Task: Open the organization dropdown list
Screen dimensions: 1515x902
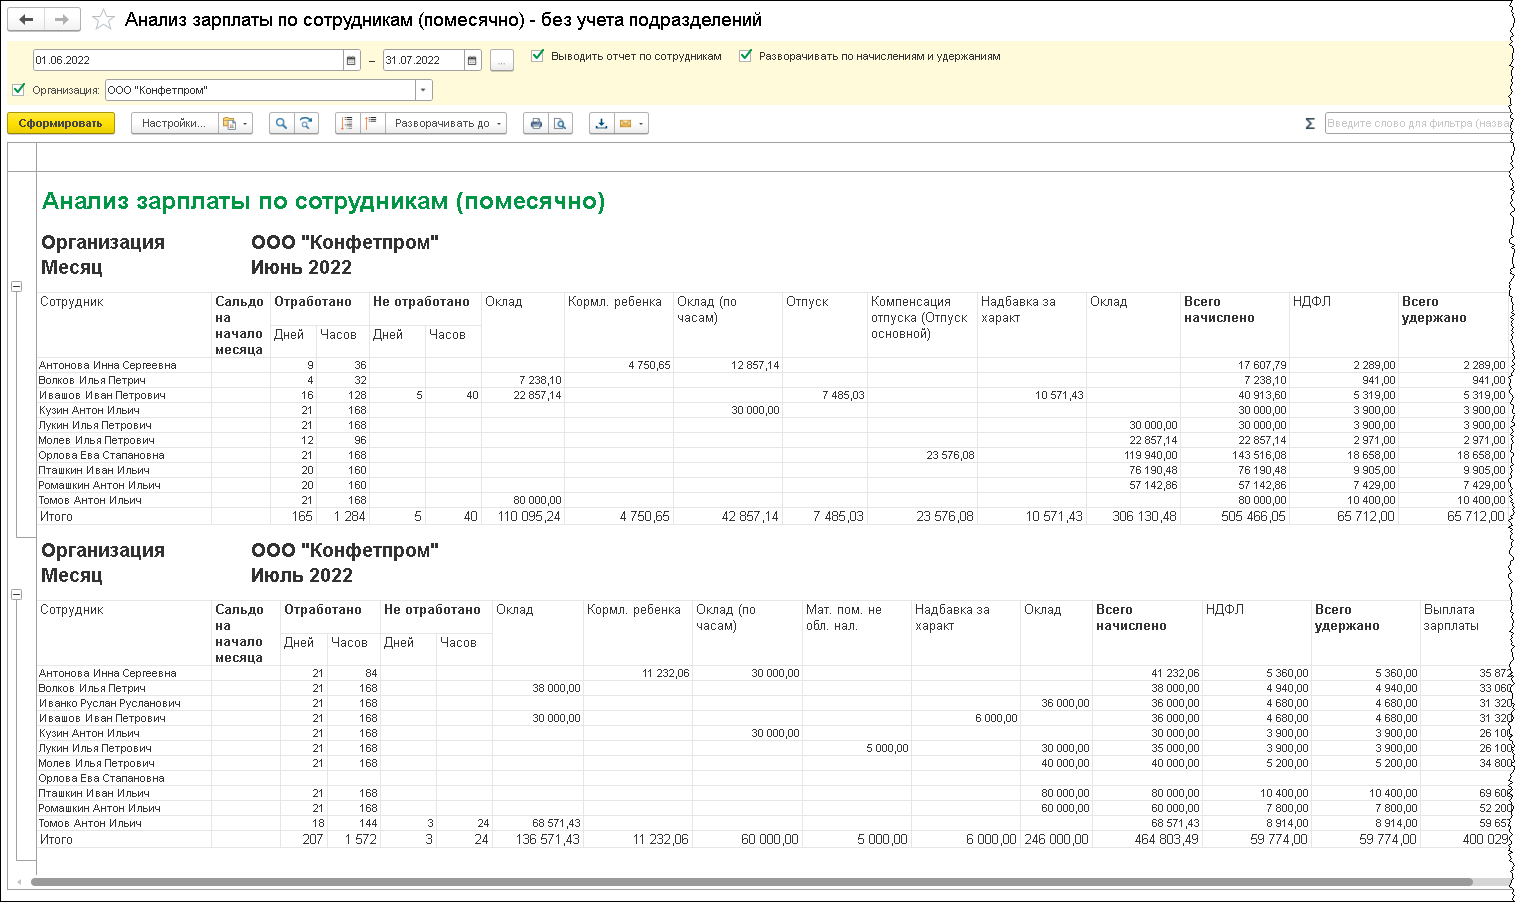Action: pos(424,90)
